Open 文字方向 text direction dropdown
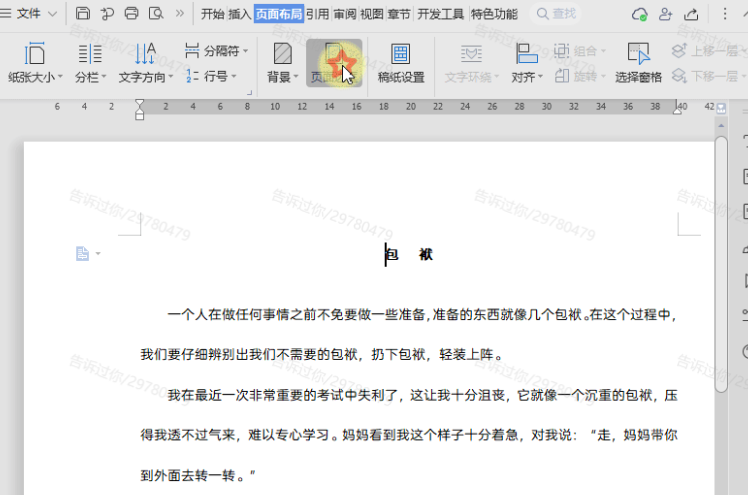748x495 pixels. pos(145,62)
